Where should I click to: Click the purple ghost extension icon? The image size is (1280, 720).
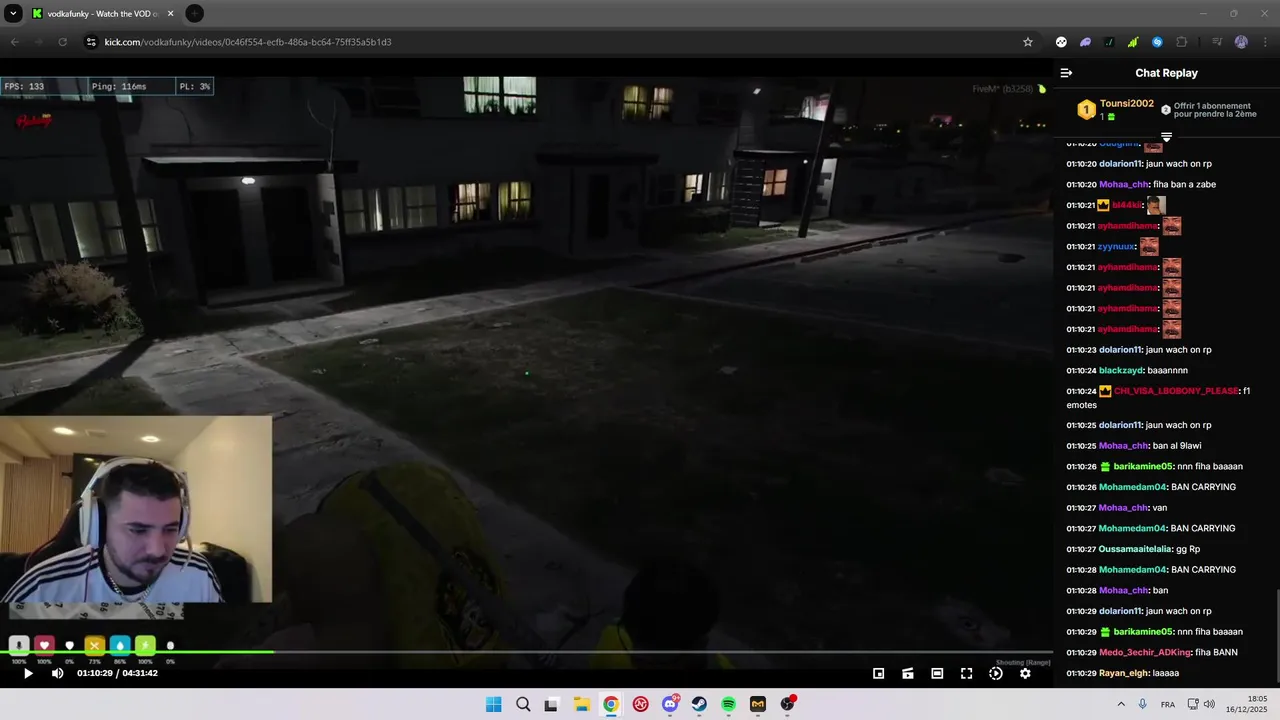pos(1085,42)
